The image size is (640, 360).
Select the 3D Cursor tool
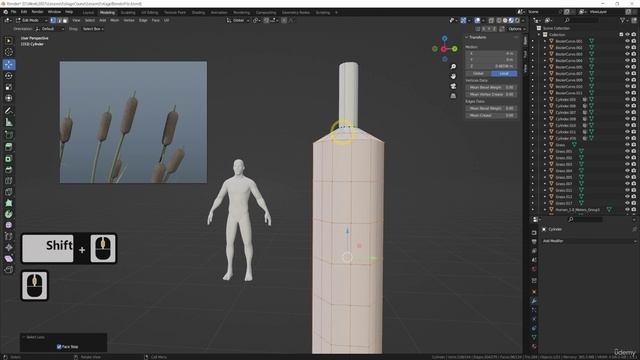[9, 52]
